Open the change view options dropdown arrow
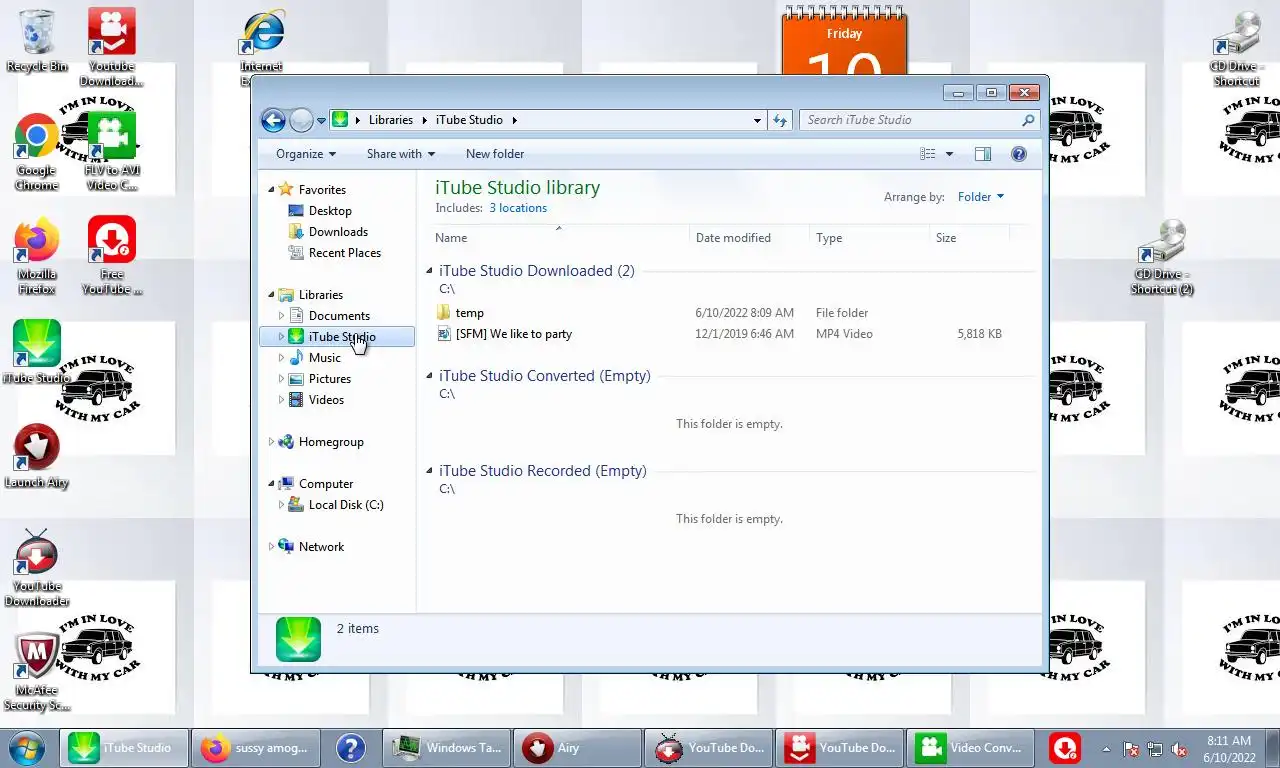 pos(949,154)
